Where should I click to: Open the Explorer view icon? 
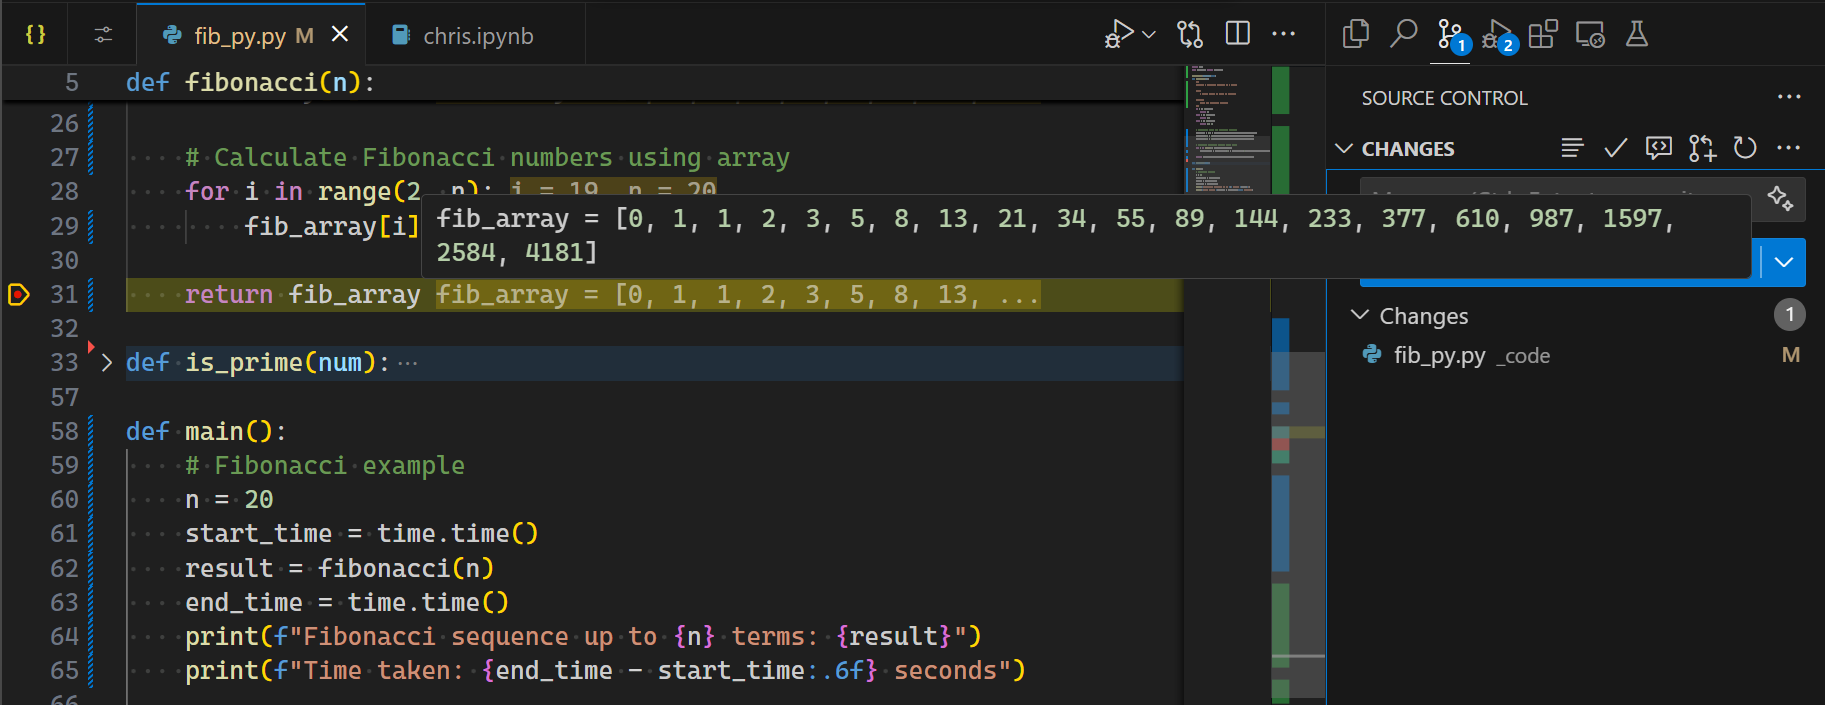coord(1355,34)
